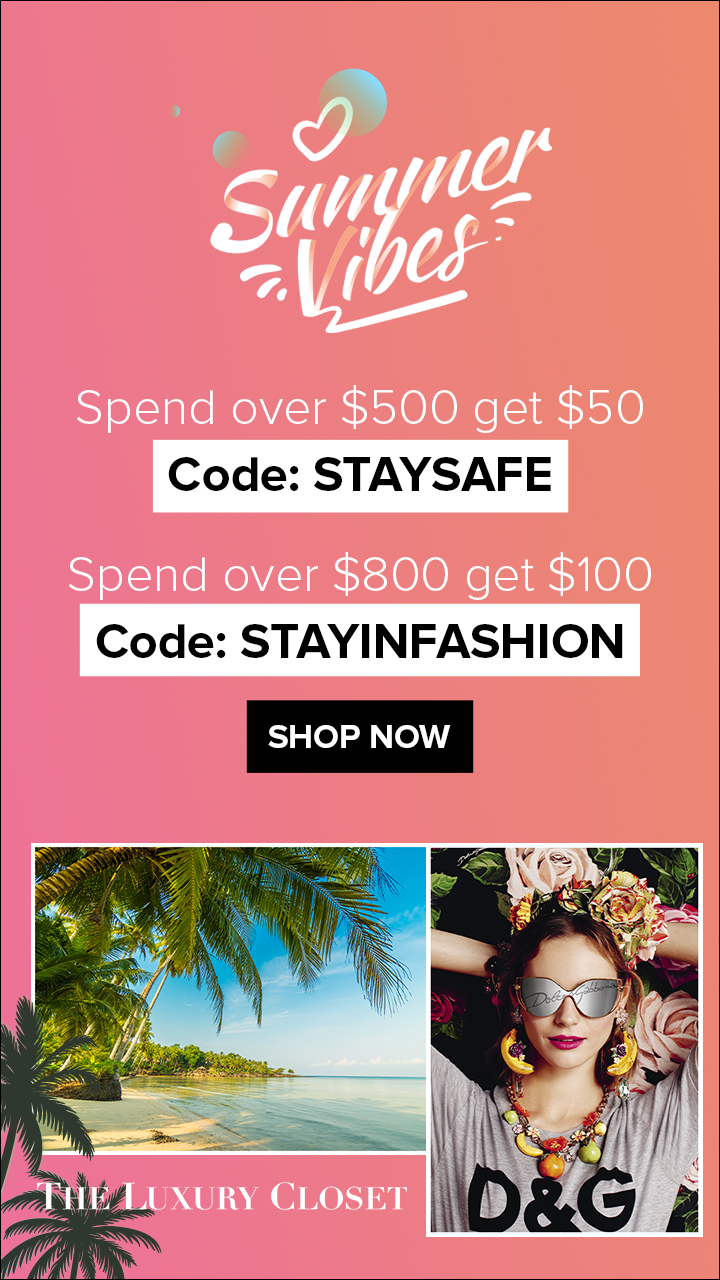The image size is (720, 1280).
Task: Open the tropical beach photo
Action: point(230,999)
